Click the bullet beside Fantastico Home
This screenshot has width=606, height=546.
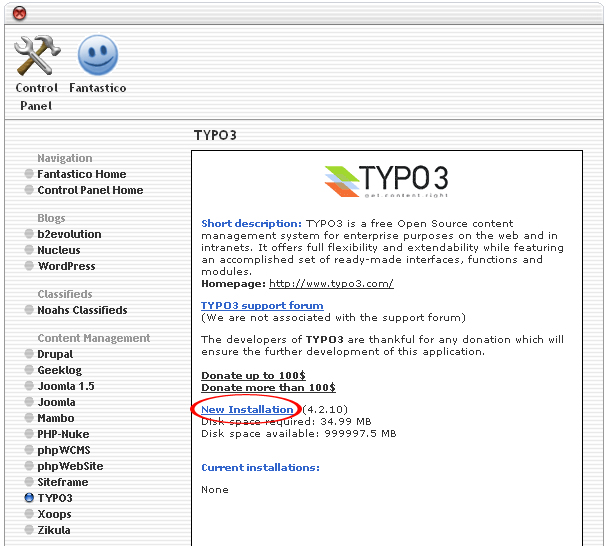click(x=29, y=174)
